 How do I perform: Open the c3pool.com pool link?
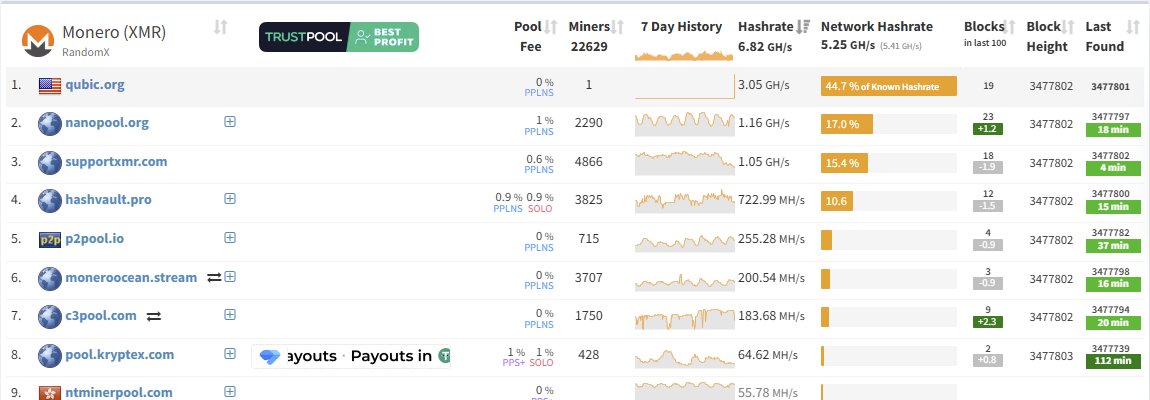pos(101,316)
